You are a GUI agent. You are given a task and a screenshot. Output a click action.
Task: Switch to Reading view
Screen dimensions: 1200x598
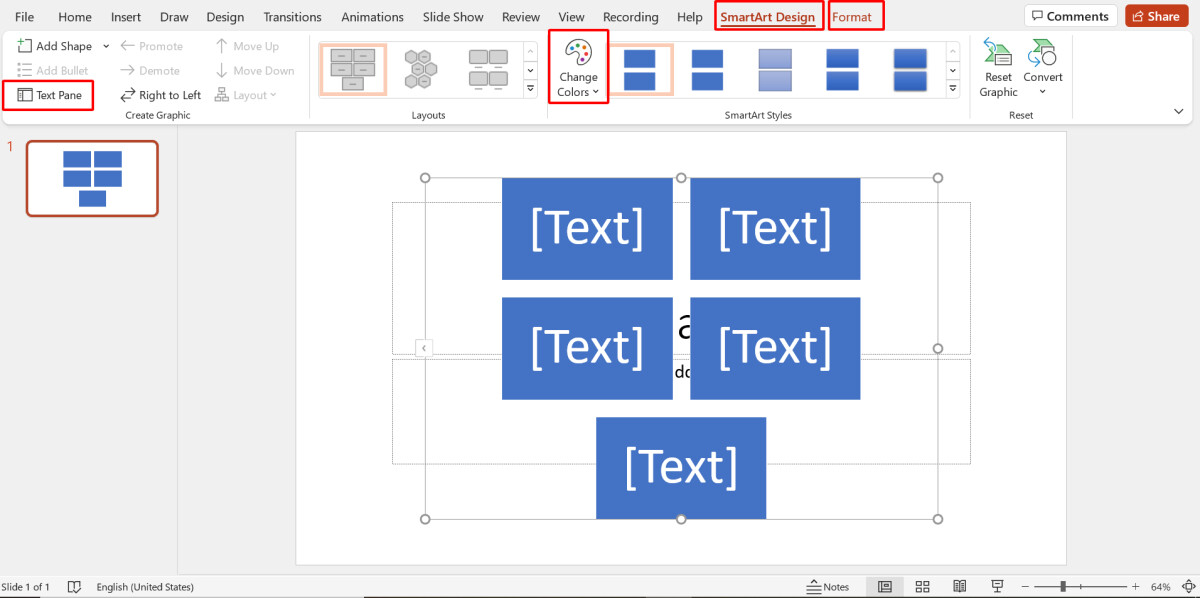tap(959, 587)
